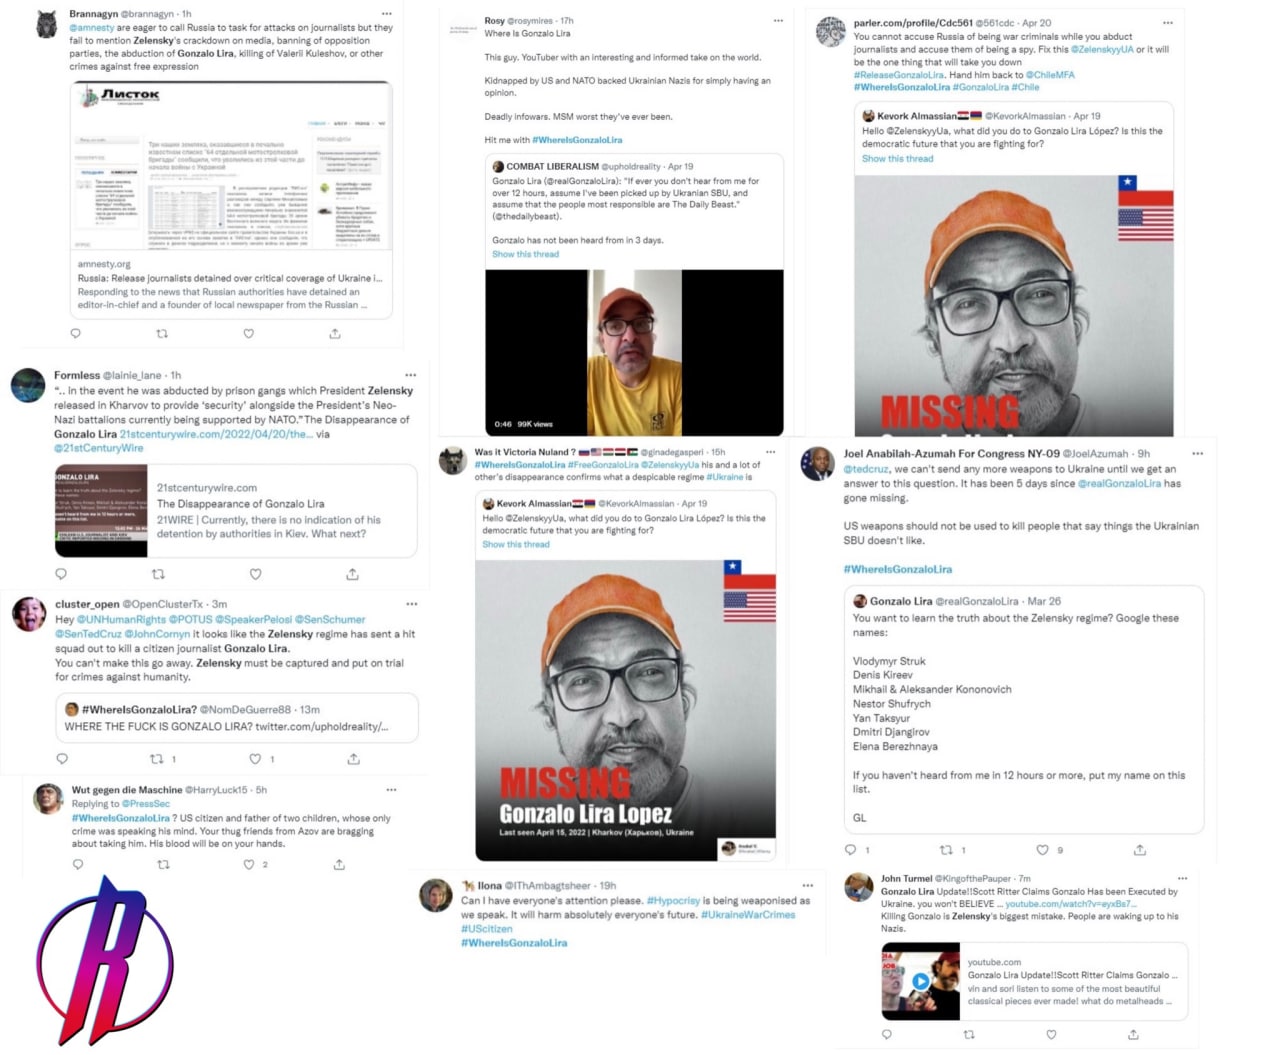The width and height of the screenshot is (1280, 1055).
Task: Like Brannagyn's tweet about Amnesty
Action: click(x=249, y=334)
